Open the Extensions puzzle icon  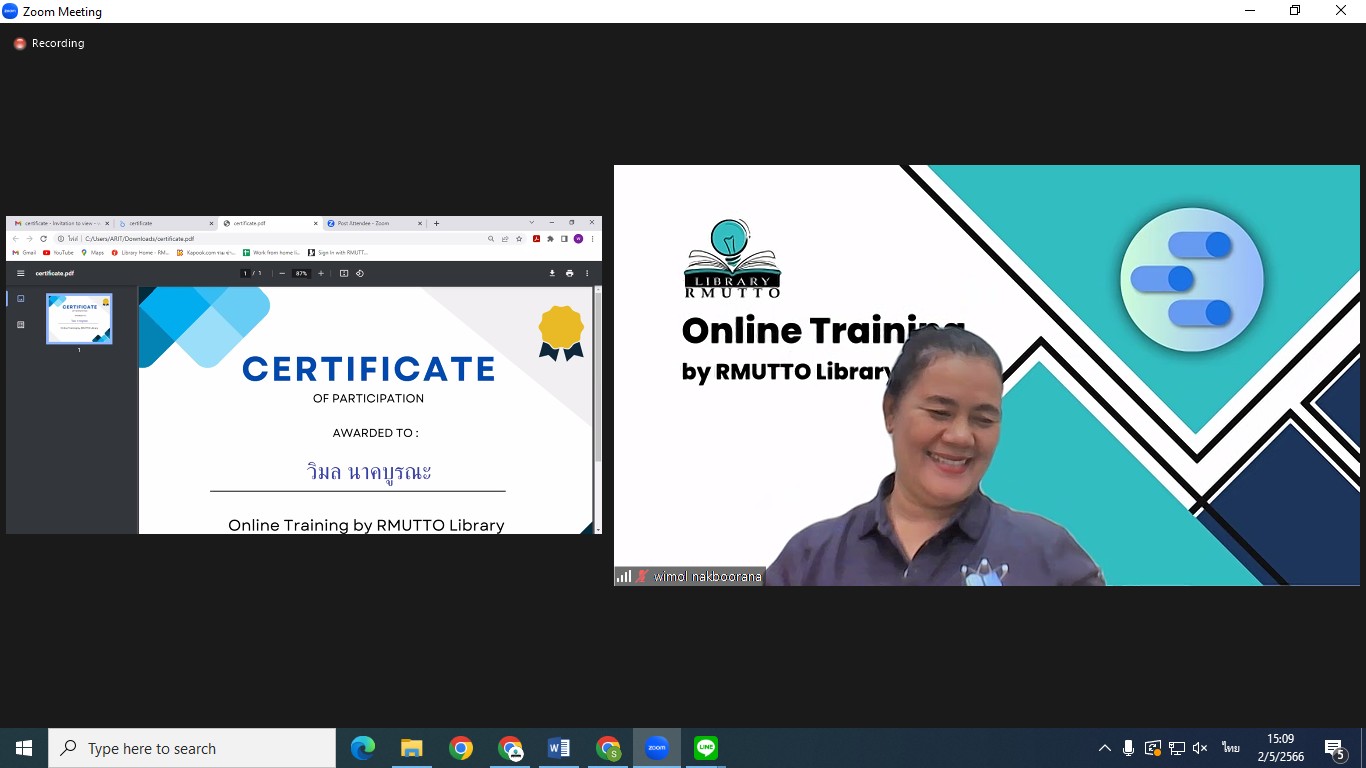click(550, 239)
